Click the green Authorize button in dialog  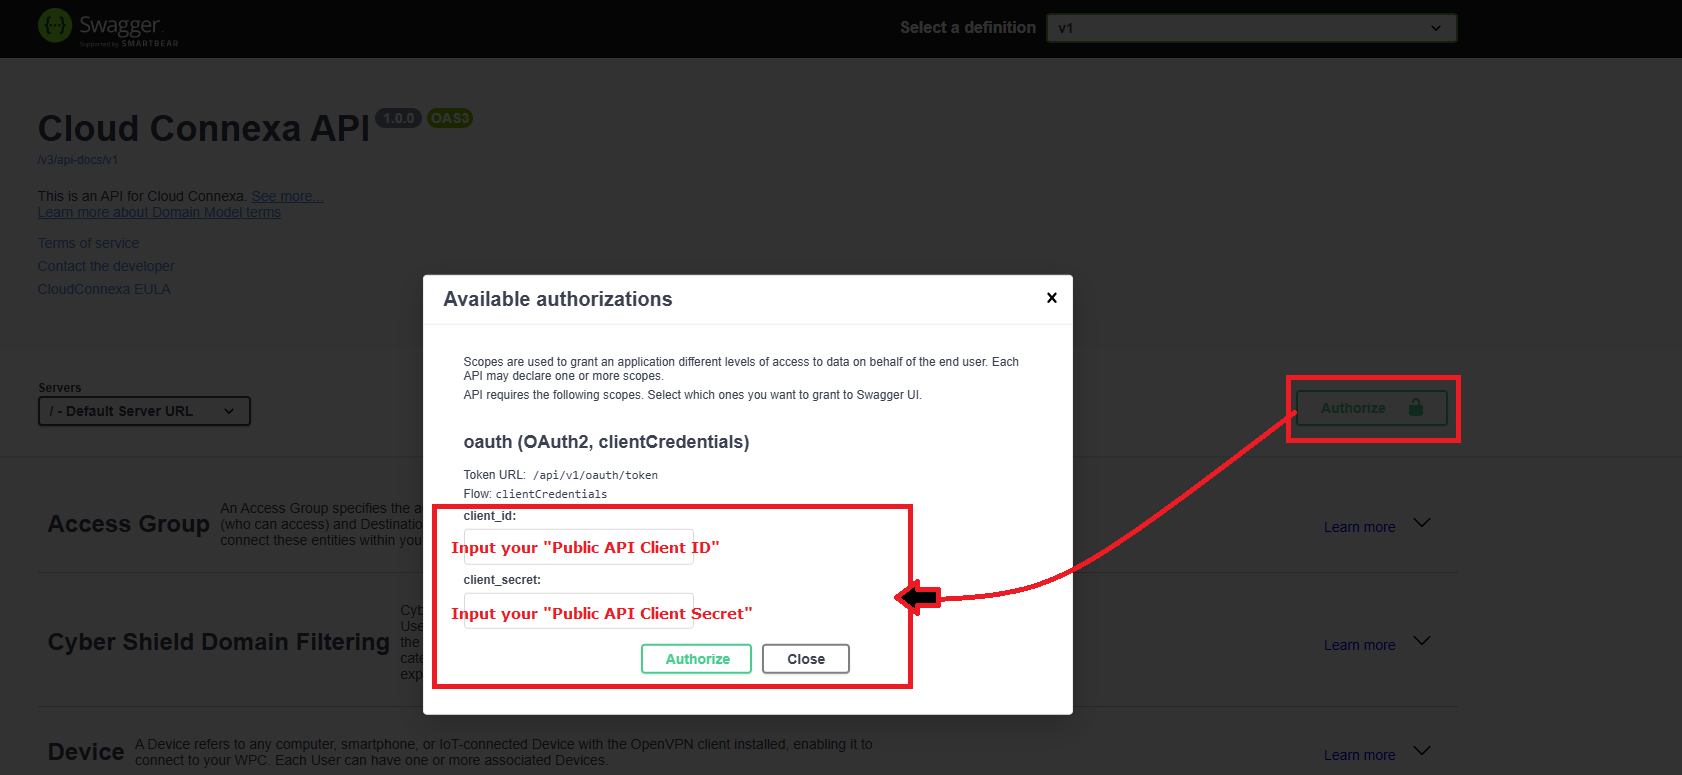[x=696, y=659]
